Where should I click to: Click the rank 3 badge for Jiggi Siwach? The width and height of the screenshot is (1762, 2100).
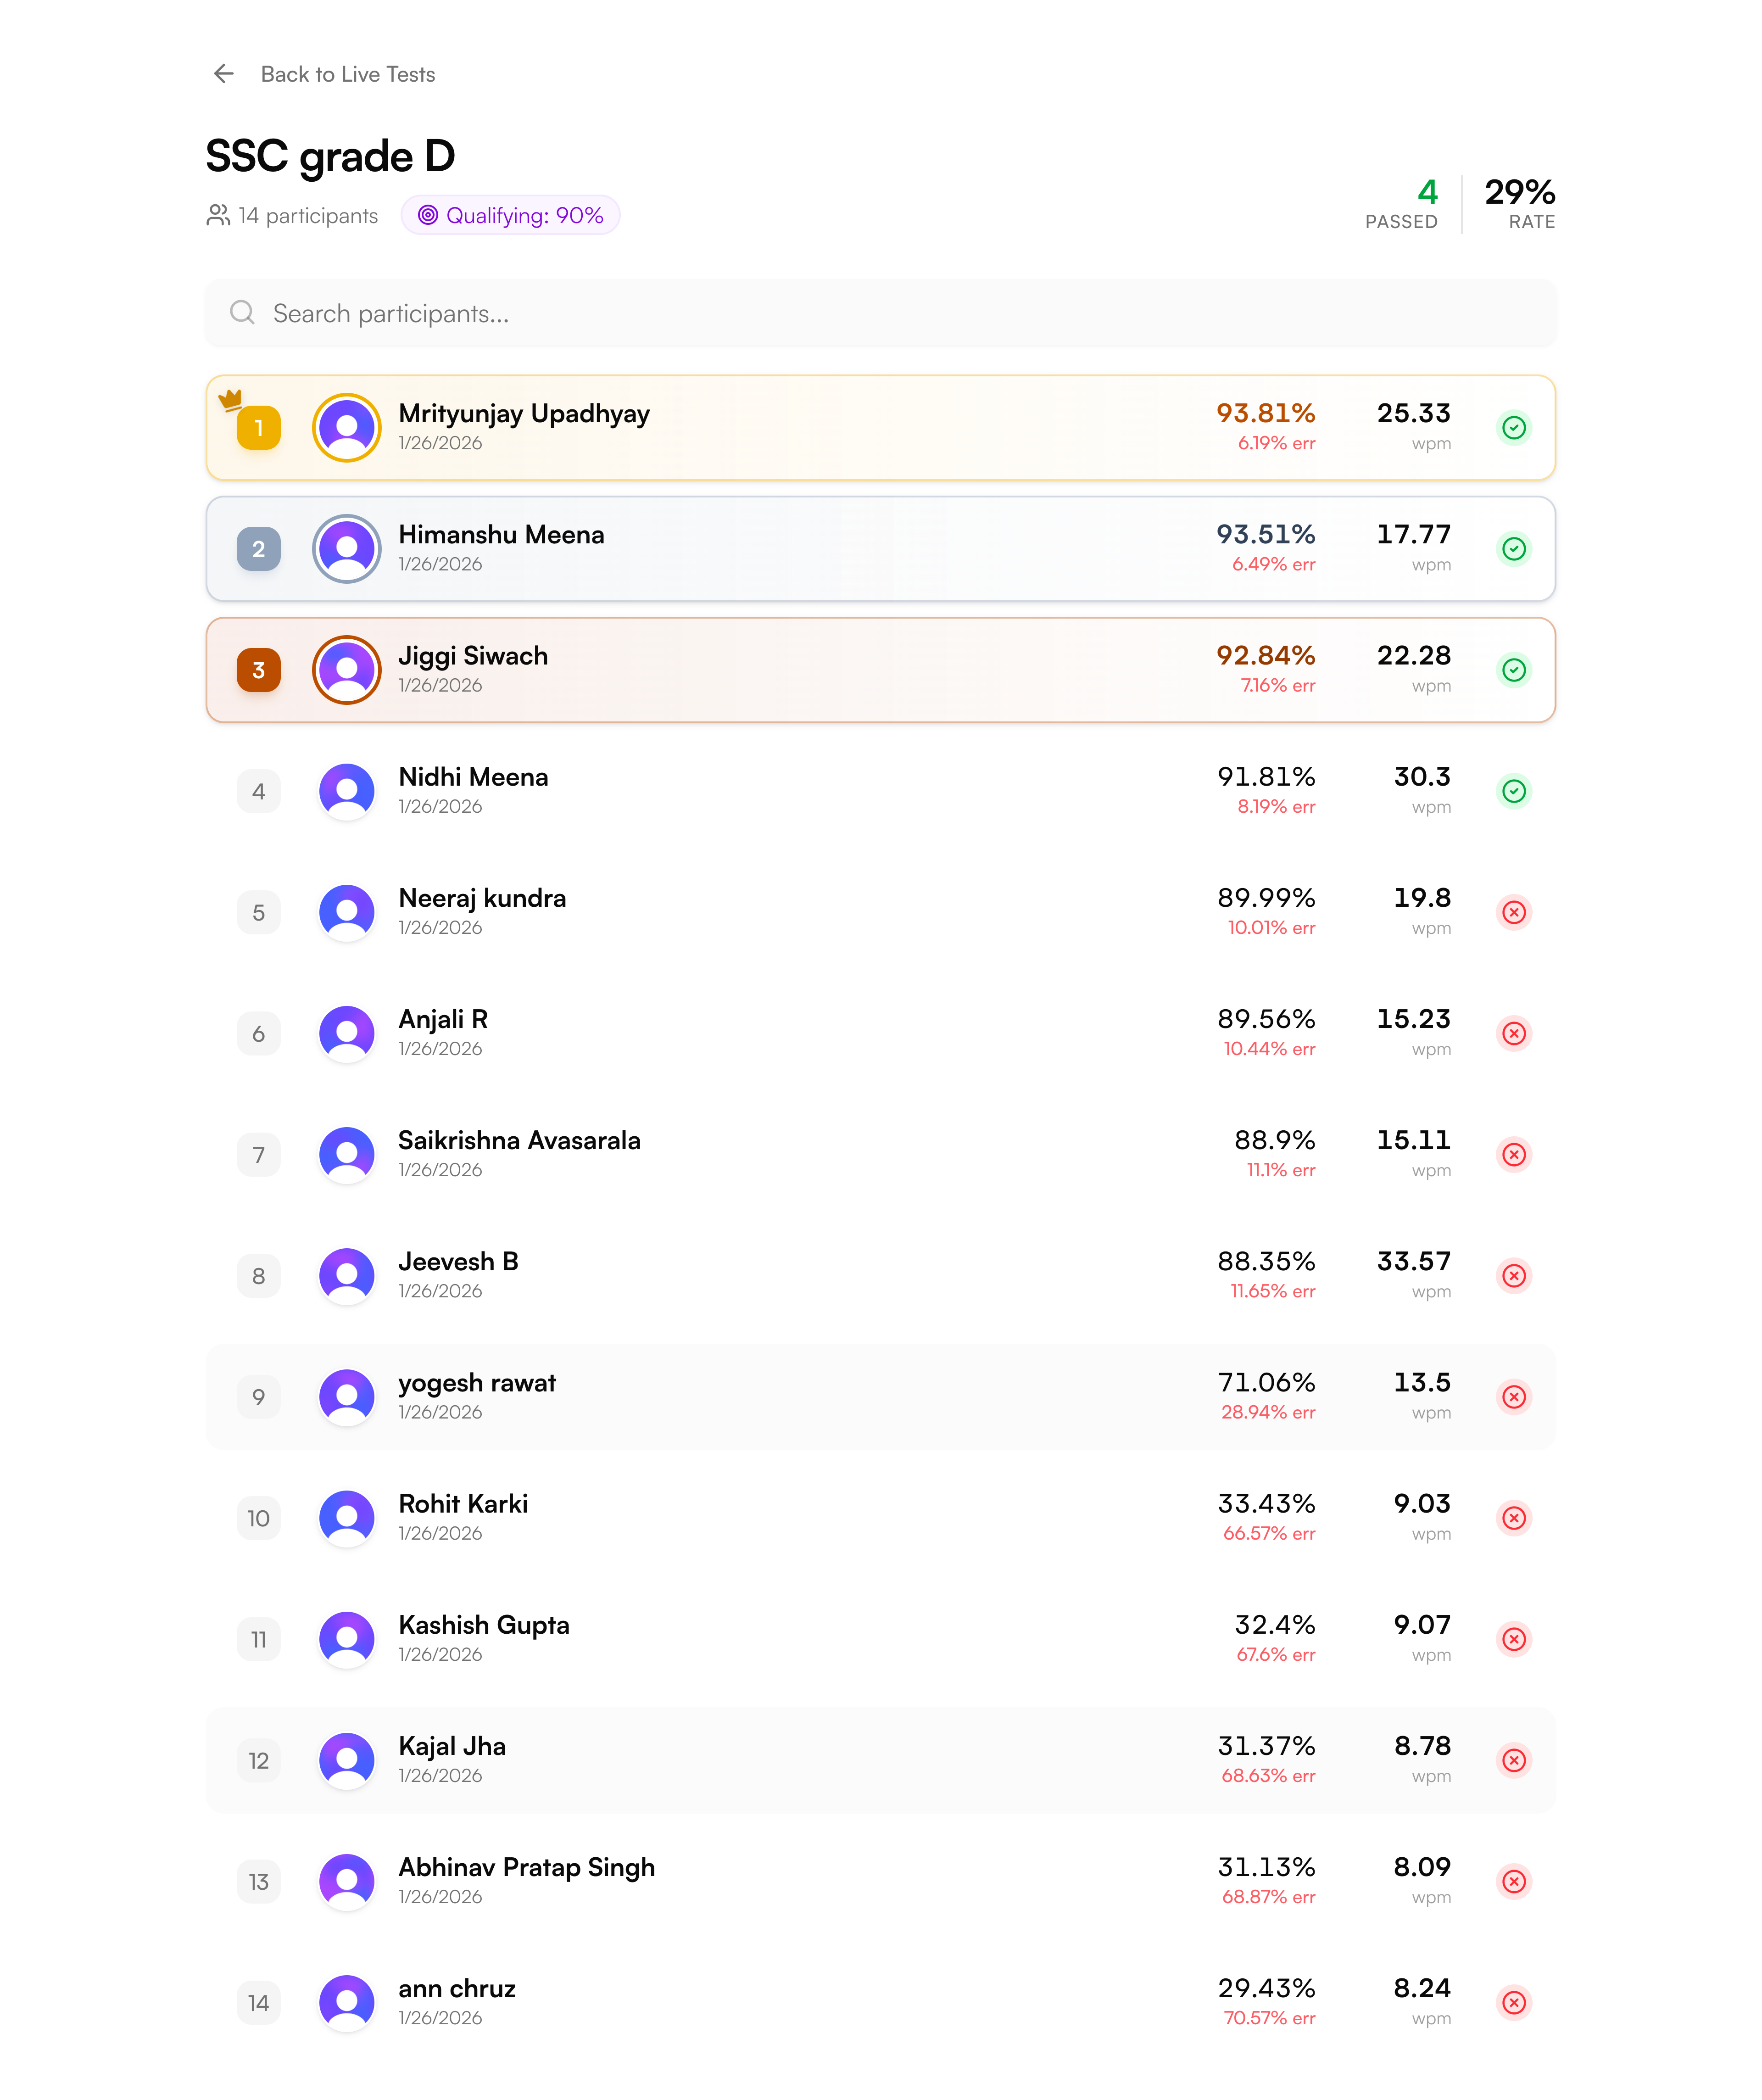coord(258,670)
